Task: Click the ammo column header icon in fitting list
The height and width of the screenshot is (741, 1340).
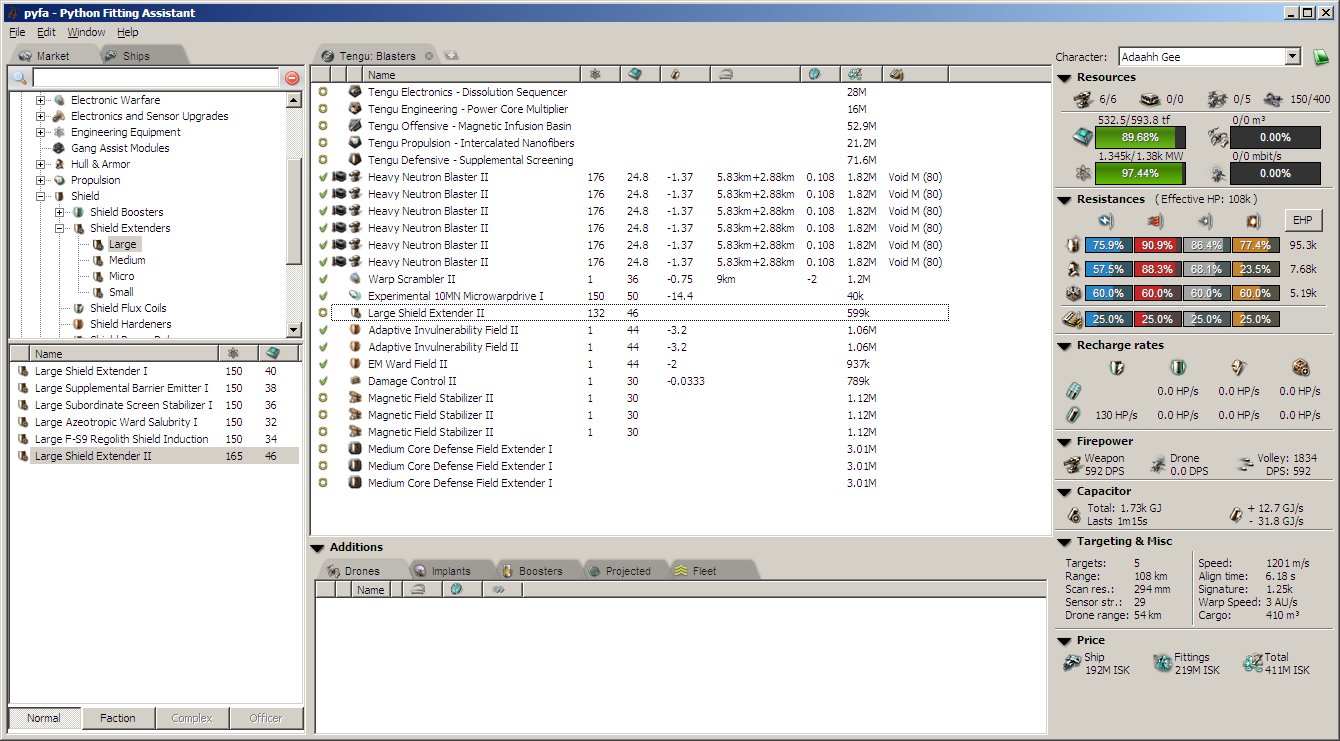Action: coord(896,74)
